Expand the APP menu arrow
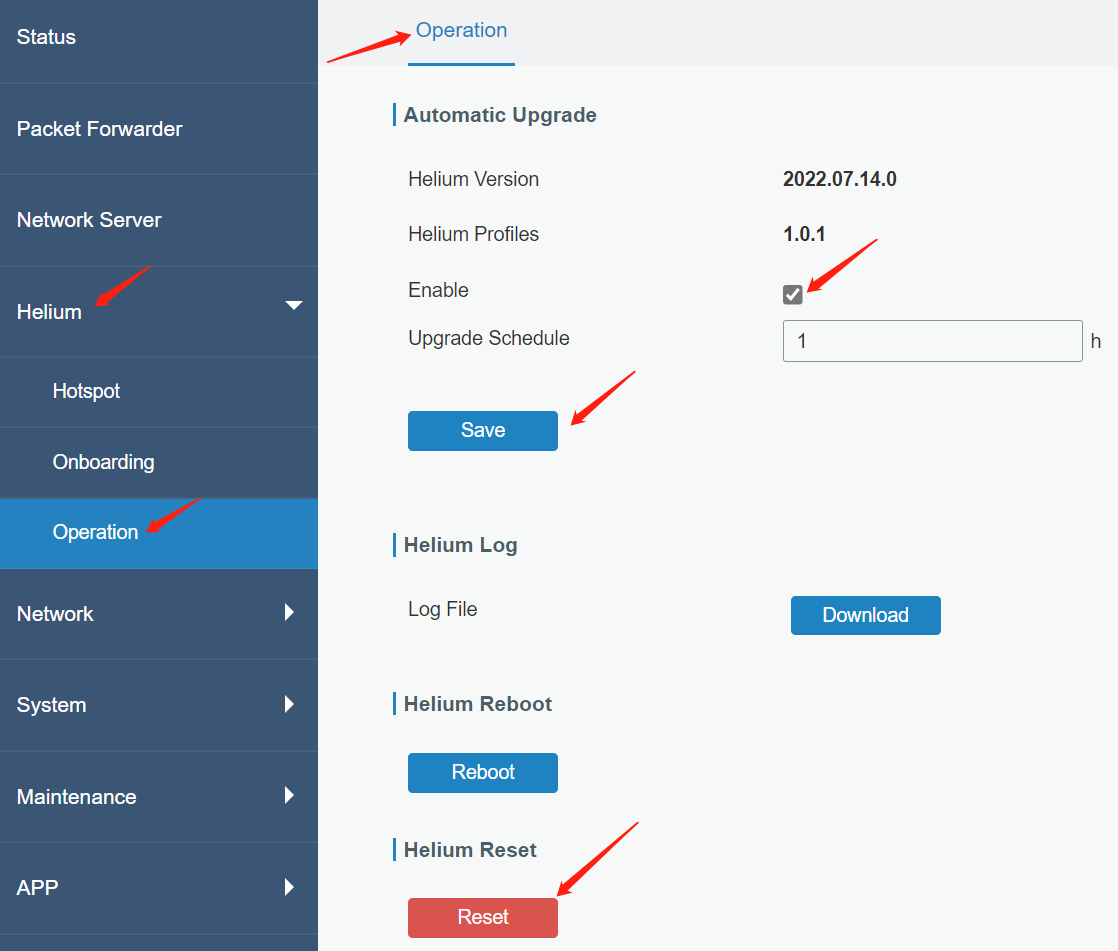Image resolution: width=1118 pixels, height=951 pixels. pos(289,888)
